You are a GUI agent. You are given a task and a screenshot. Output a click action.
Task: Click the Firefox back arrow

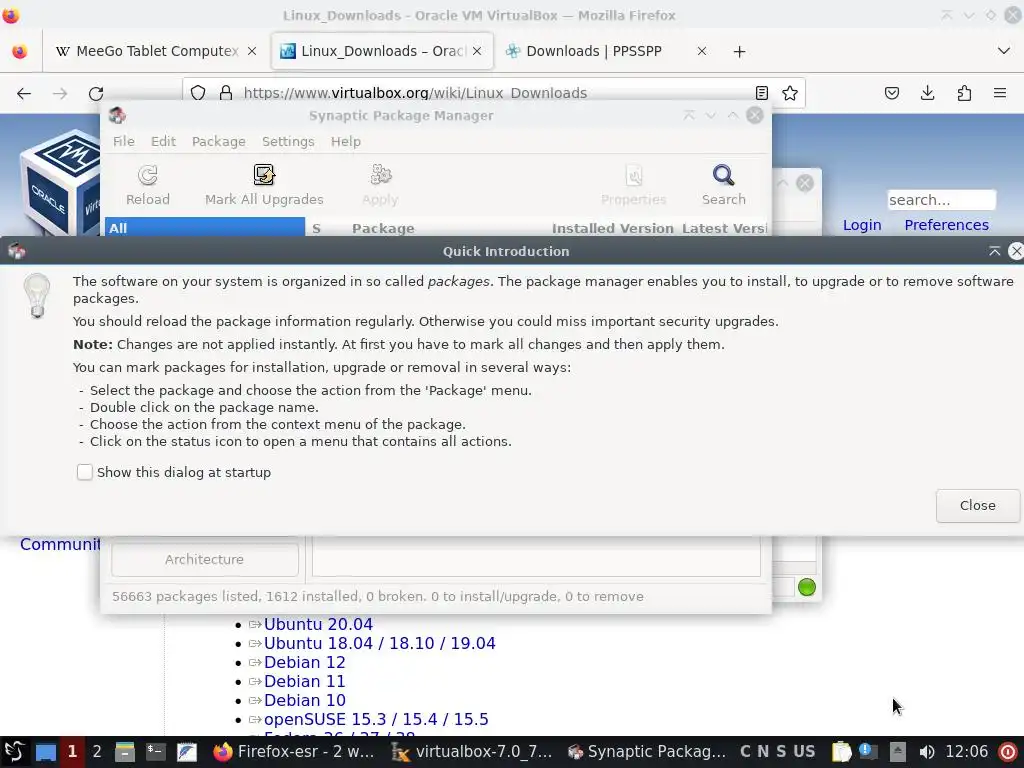pyautogui.click(x=24, y=93)
